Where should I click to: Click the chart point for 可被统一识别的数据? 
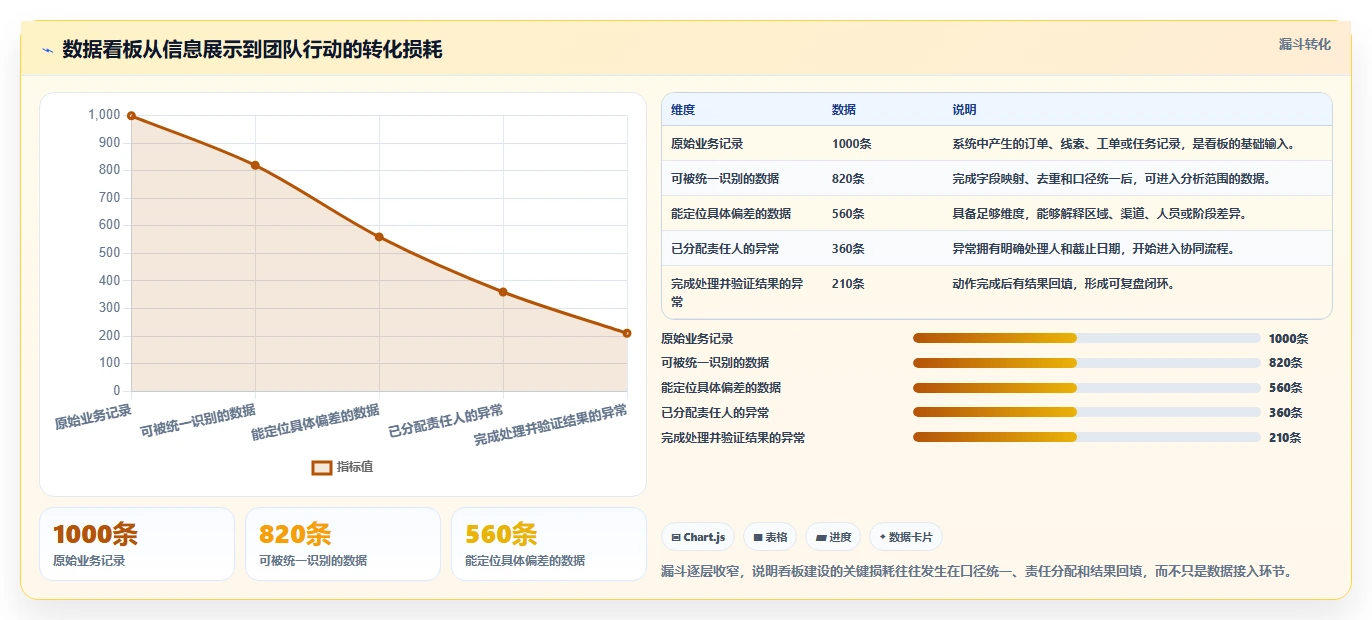[x=255, y=165]
